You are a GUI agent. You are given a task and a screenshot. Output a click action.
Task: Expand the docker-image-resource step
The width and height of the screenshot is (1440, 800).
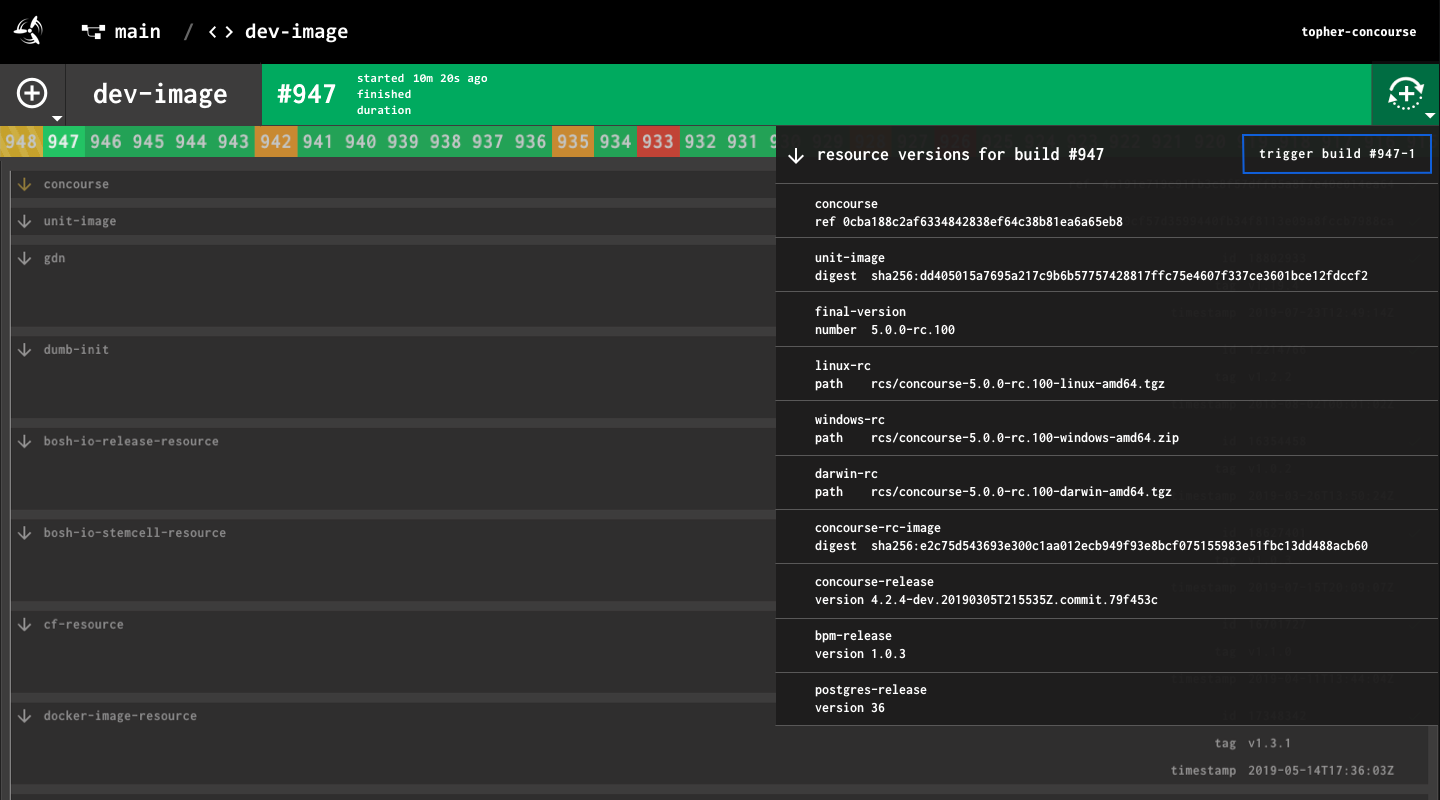[23, 715]
